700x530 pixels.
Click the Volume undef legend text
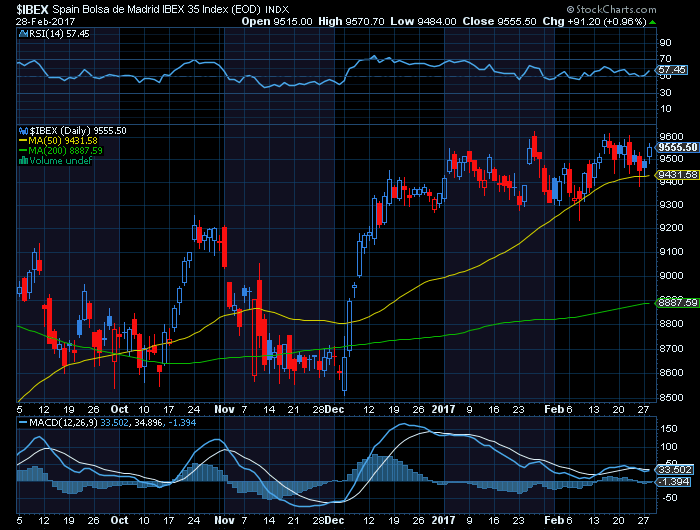pyautogui.click(x=60, y=161)
